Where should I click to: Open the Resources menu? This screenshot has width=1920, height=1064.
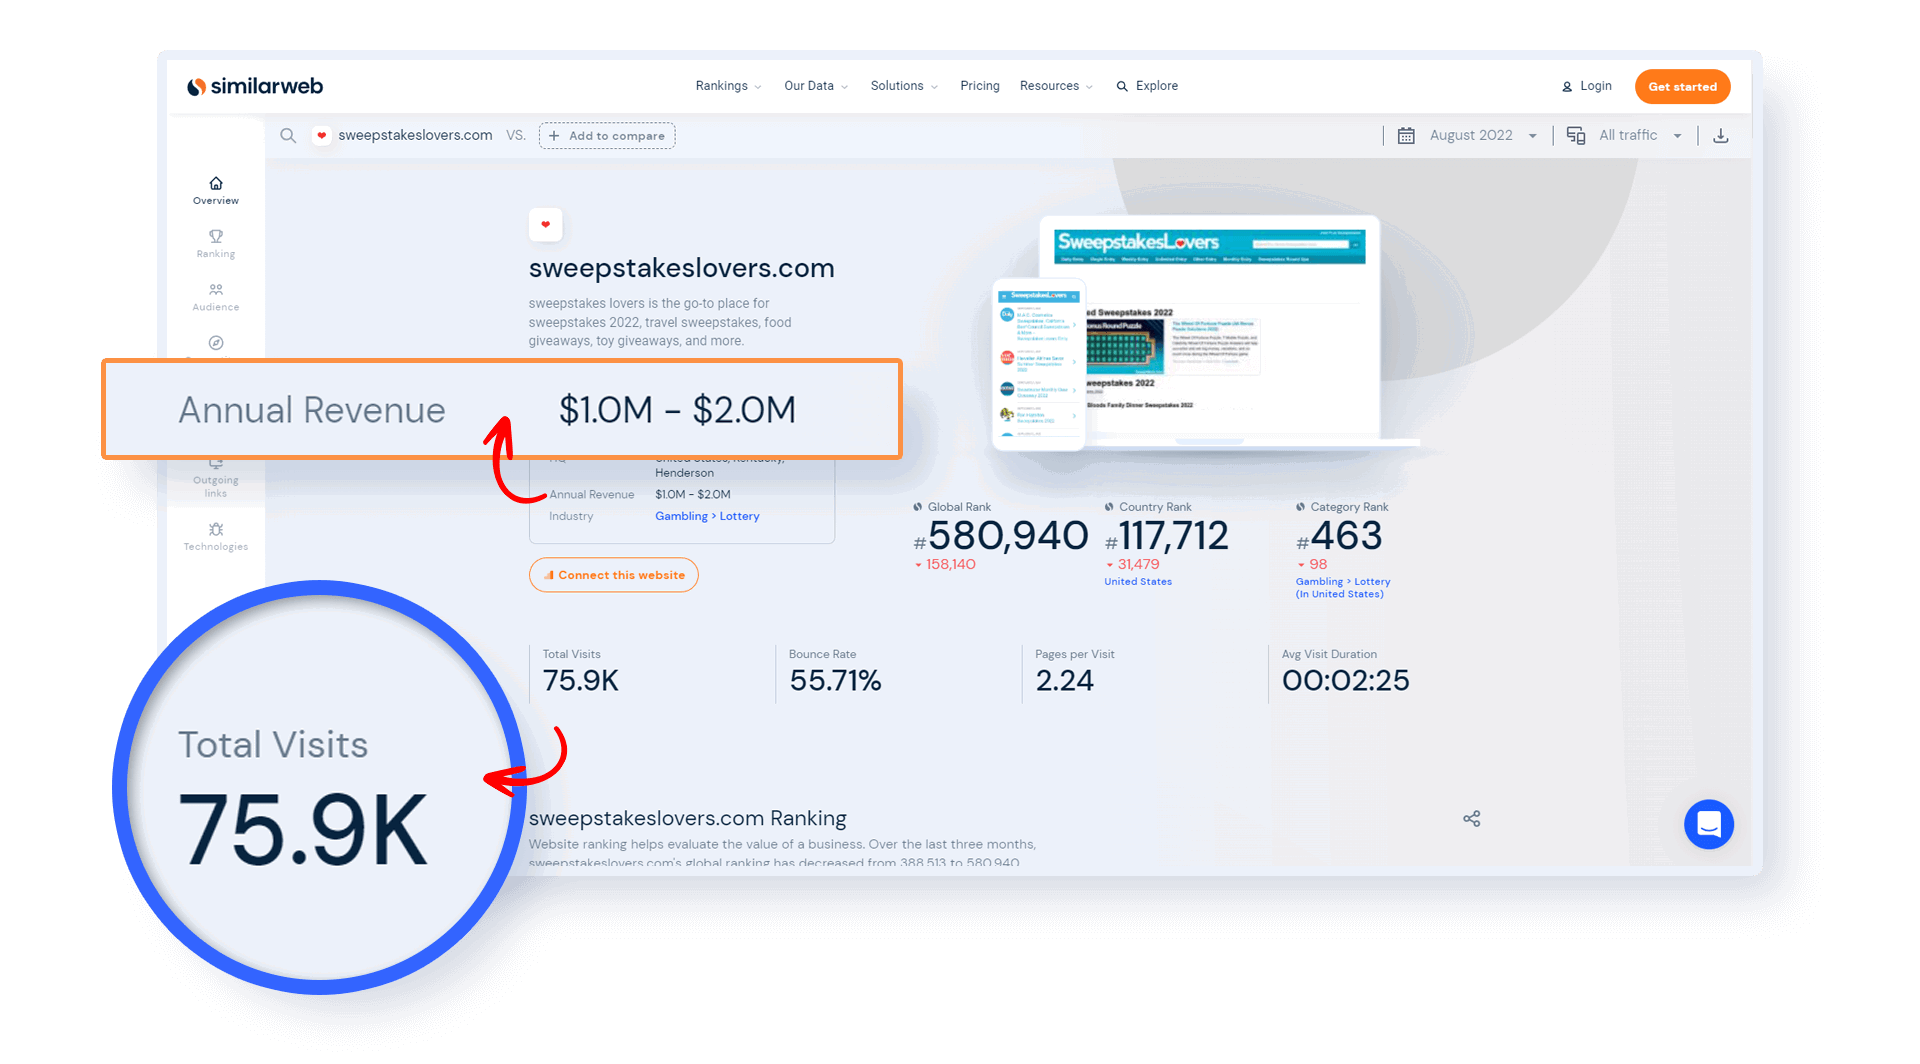tap(1055, 86)
